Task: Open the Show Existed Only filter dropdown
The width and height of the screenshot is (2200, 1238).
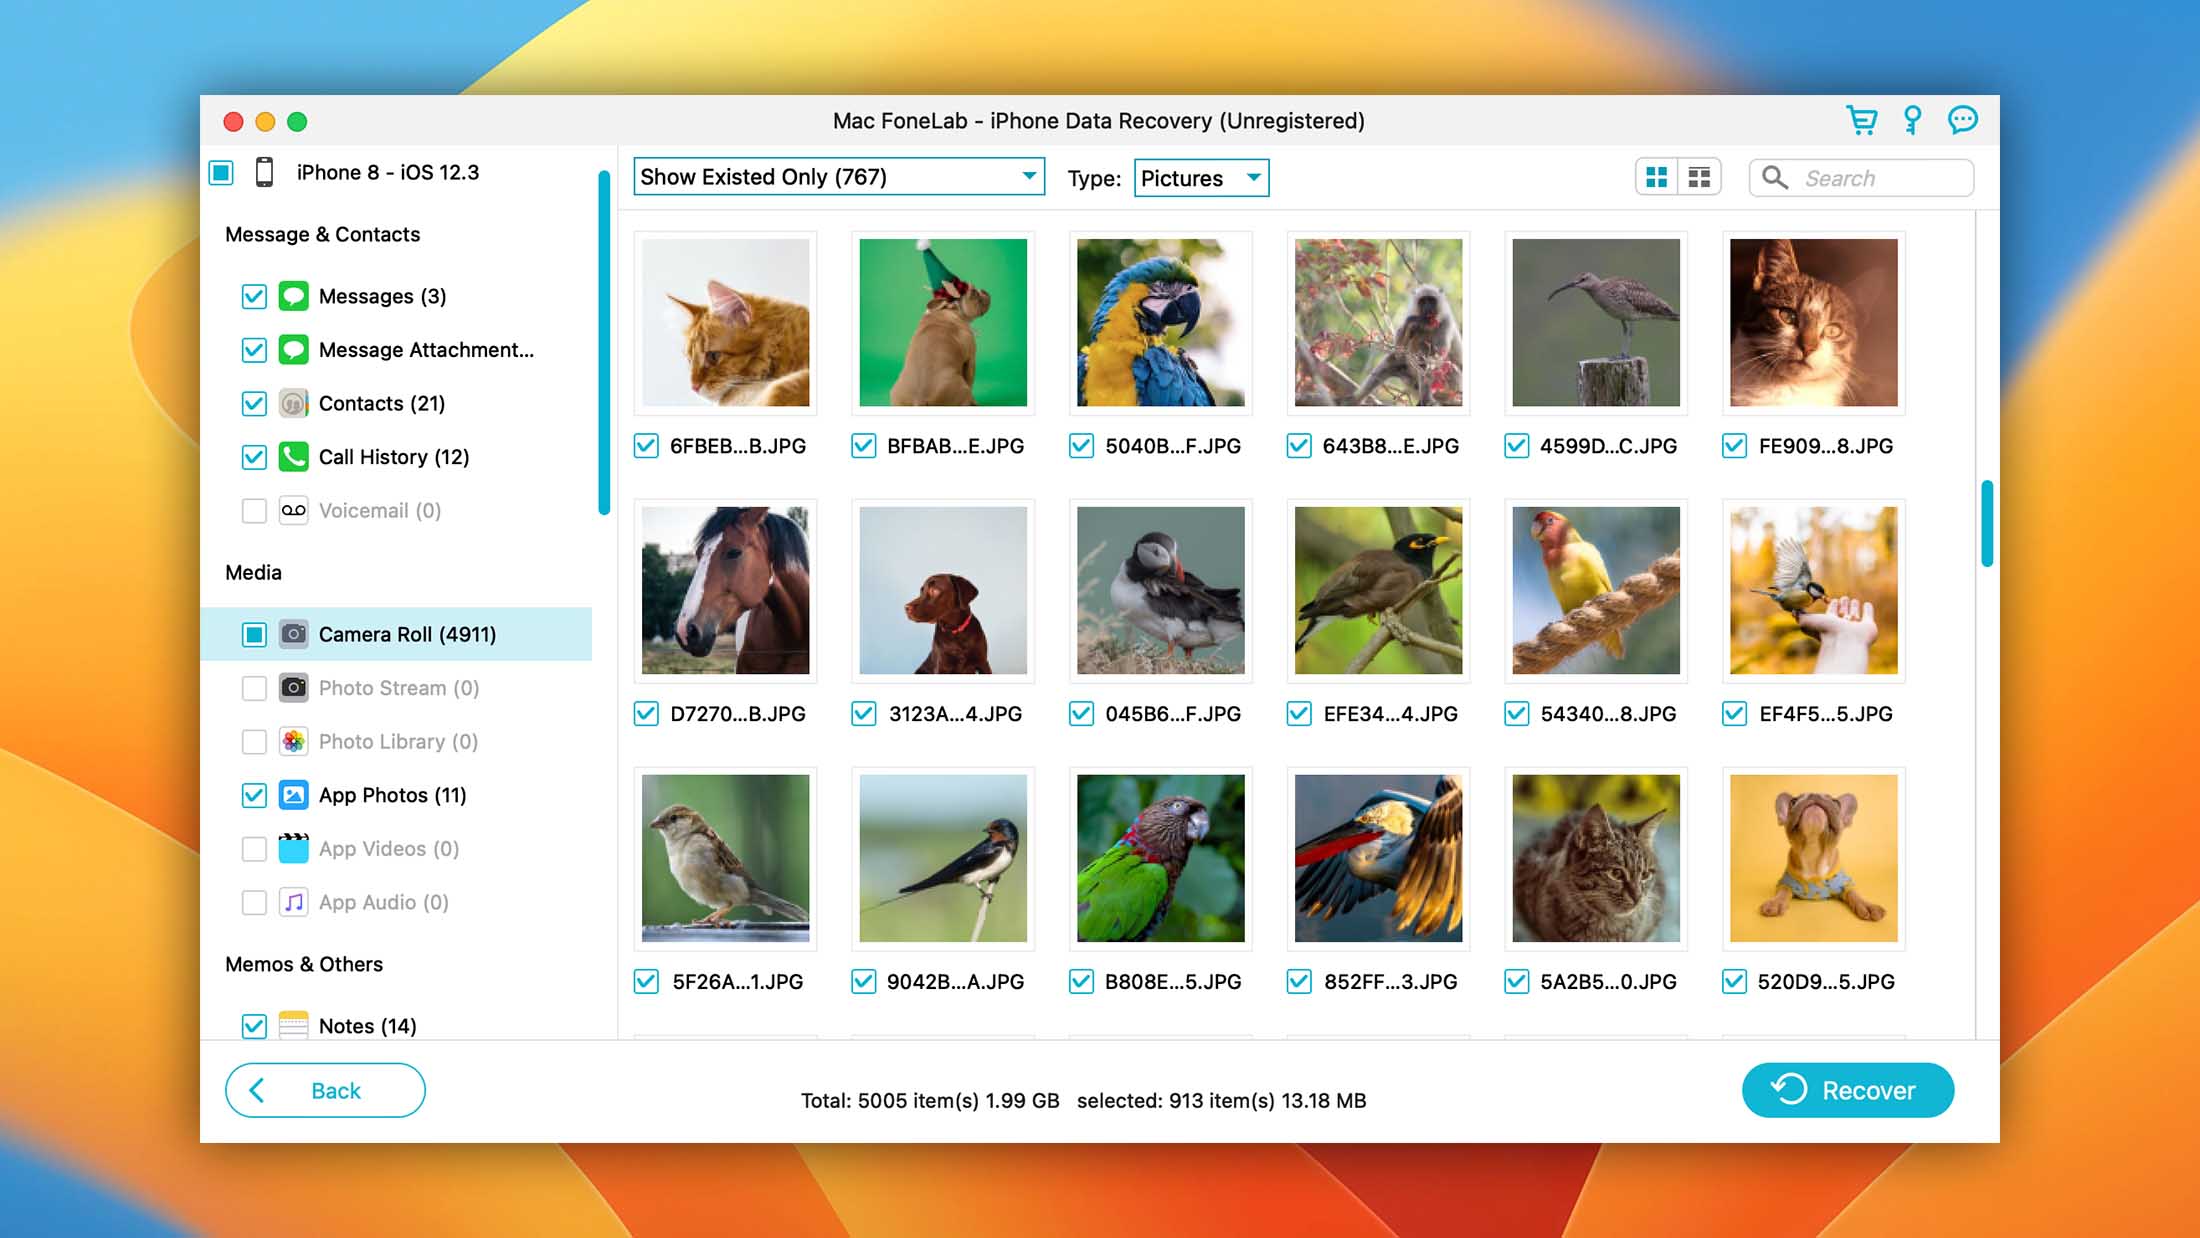Action: tap(839, 177)
